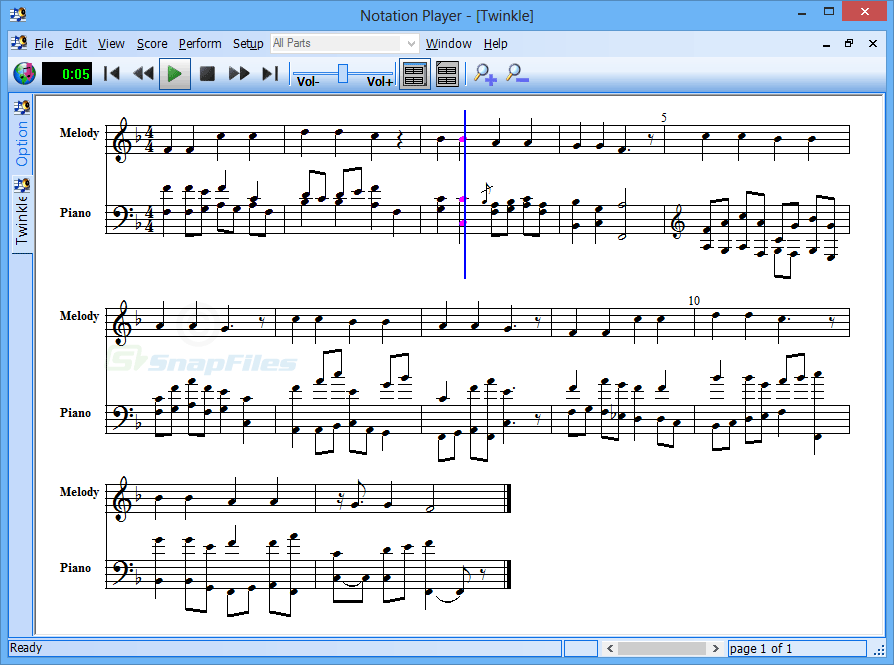Screen dimensions: 894x665
Task: Toggle the two-page view layout icon
Action: (x=447, y=73)
